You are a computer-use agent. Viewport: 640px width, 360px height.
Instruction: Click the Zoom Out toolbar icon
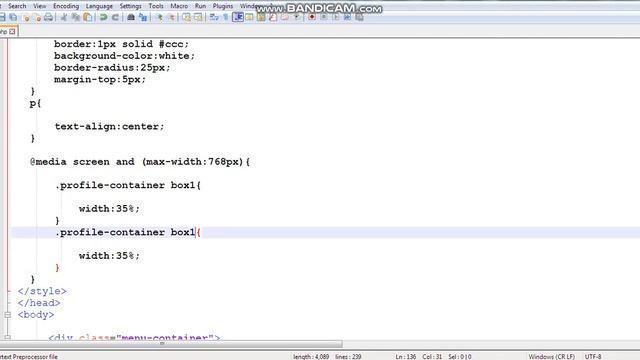(172, 17)
